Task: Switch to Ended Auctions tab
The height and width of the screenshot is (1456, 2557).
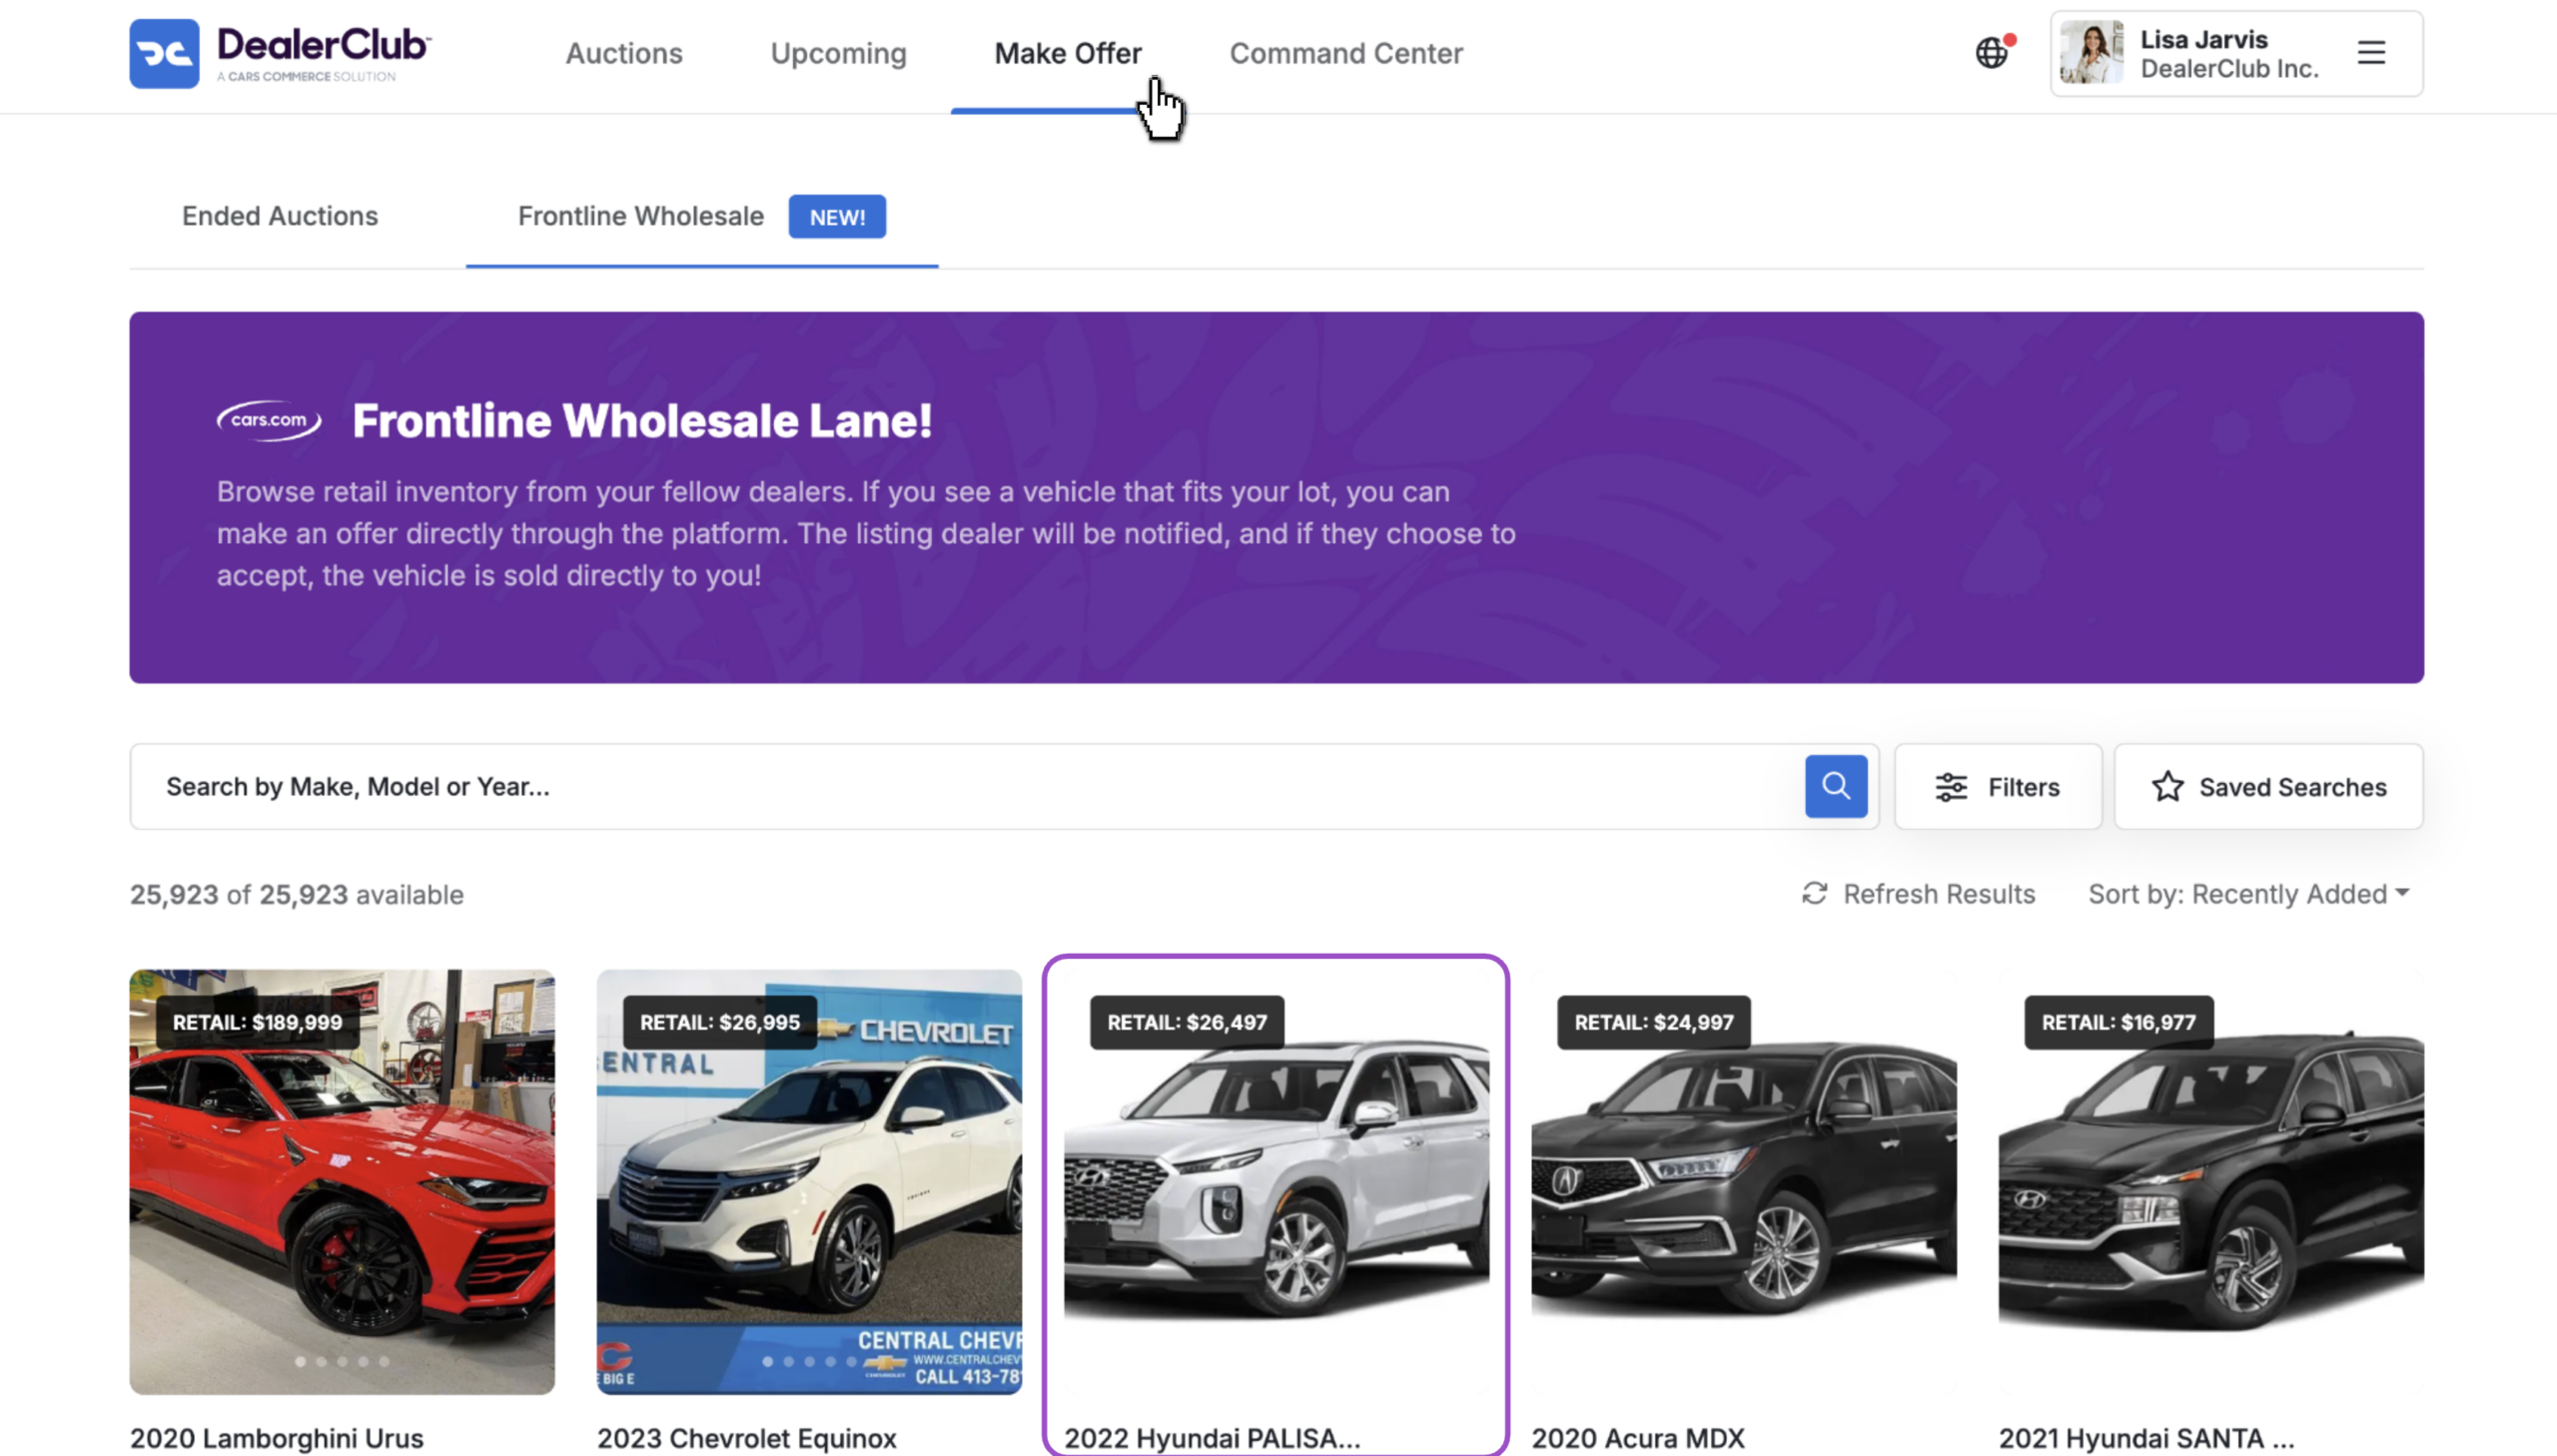Action: (x=280, y=216)
